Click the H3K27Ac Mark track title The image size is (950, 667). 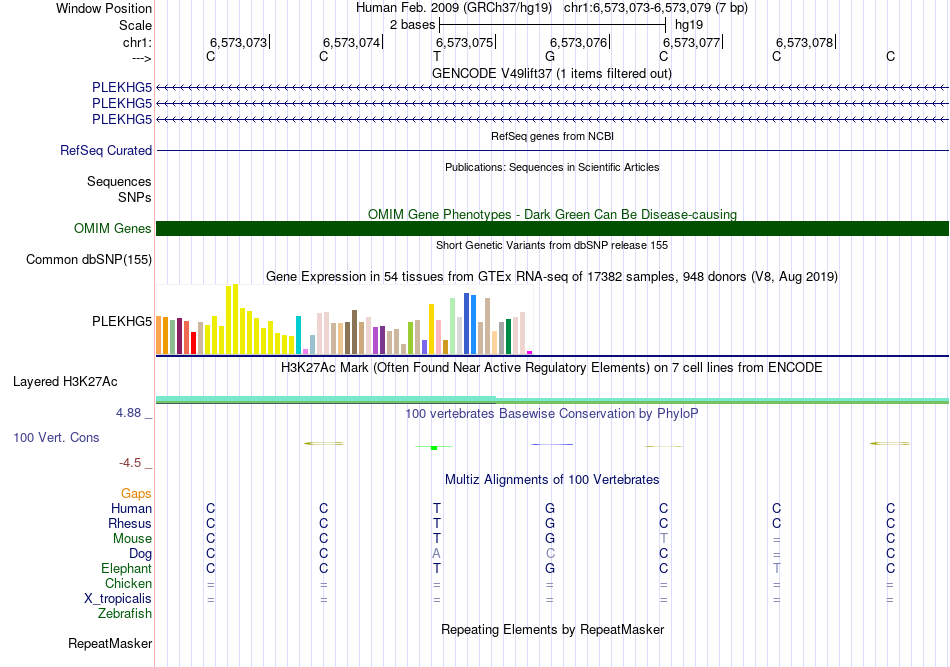tap(552, 368)
